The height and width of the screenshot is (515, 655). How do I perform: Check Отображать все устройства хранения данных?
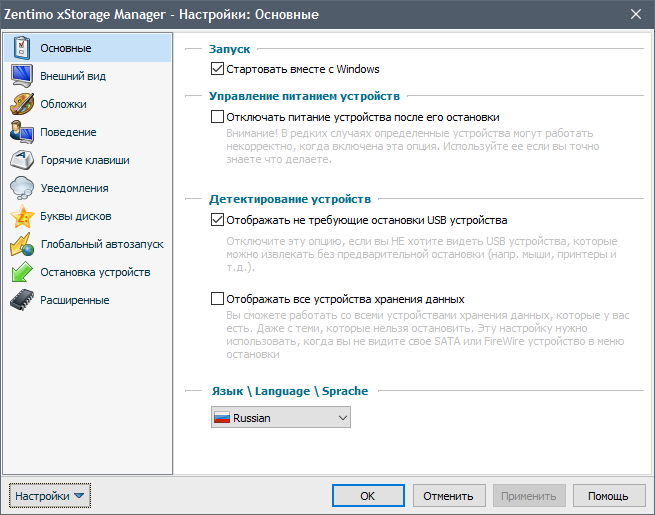pyautogui.click(x=217, y=299)
